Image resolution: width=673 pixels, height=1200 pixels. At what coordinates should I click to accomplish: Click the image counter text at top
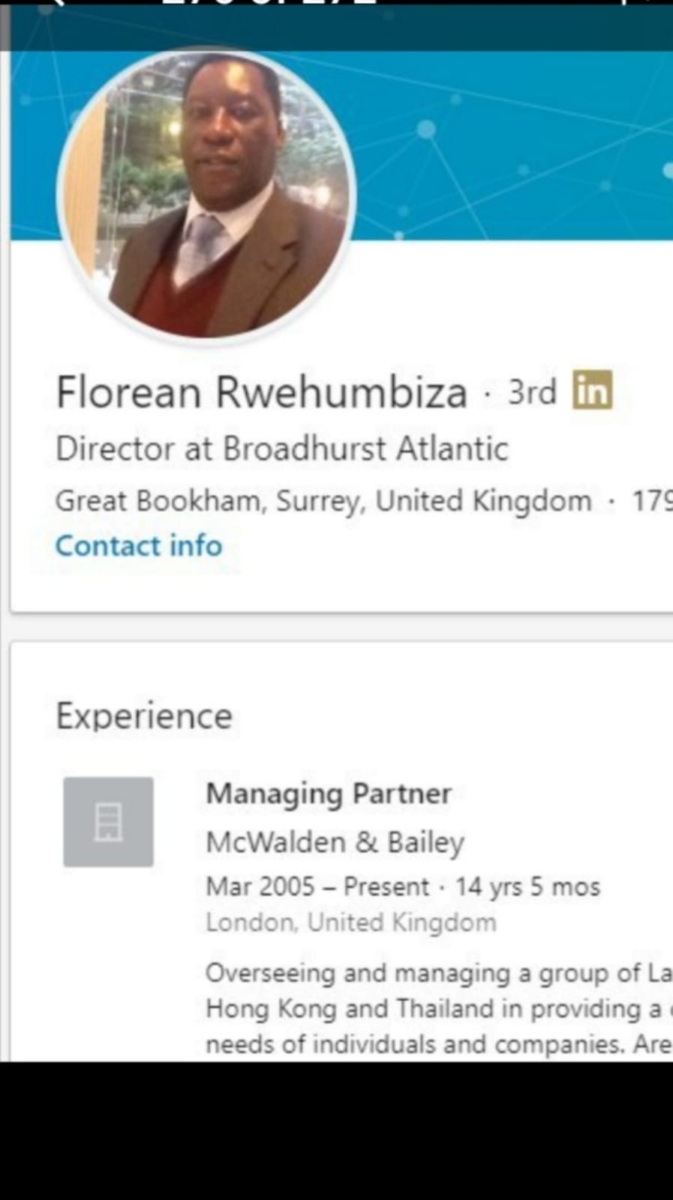coord(270,6)
